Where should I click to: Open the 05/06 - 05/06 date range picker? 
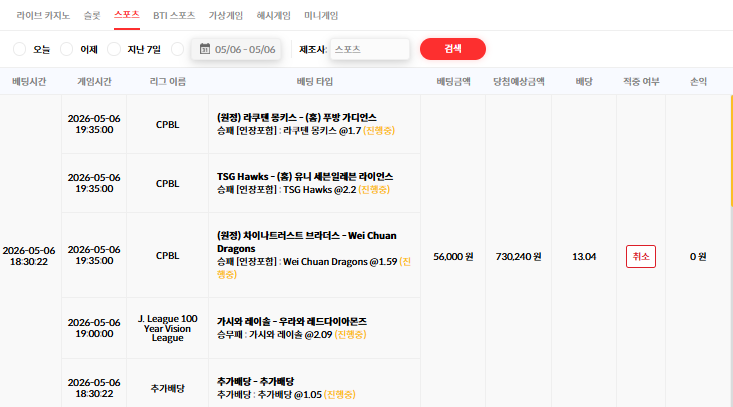click(x=236, y=49)
